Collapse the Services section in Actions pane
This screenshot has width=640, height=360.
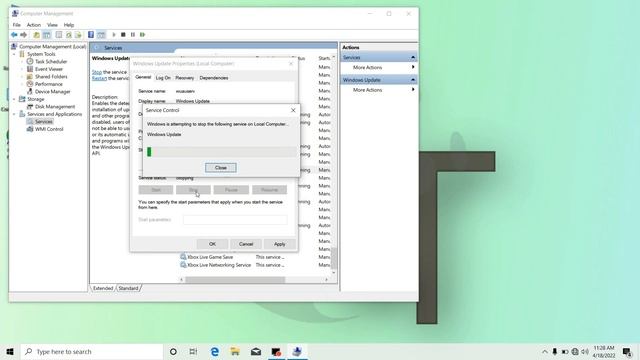(x=413, y=58)
